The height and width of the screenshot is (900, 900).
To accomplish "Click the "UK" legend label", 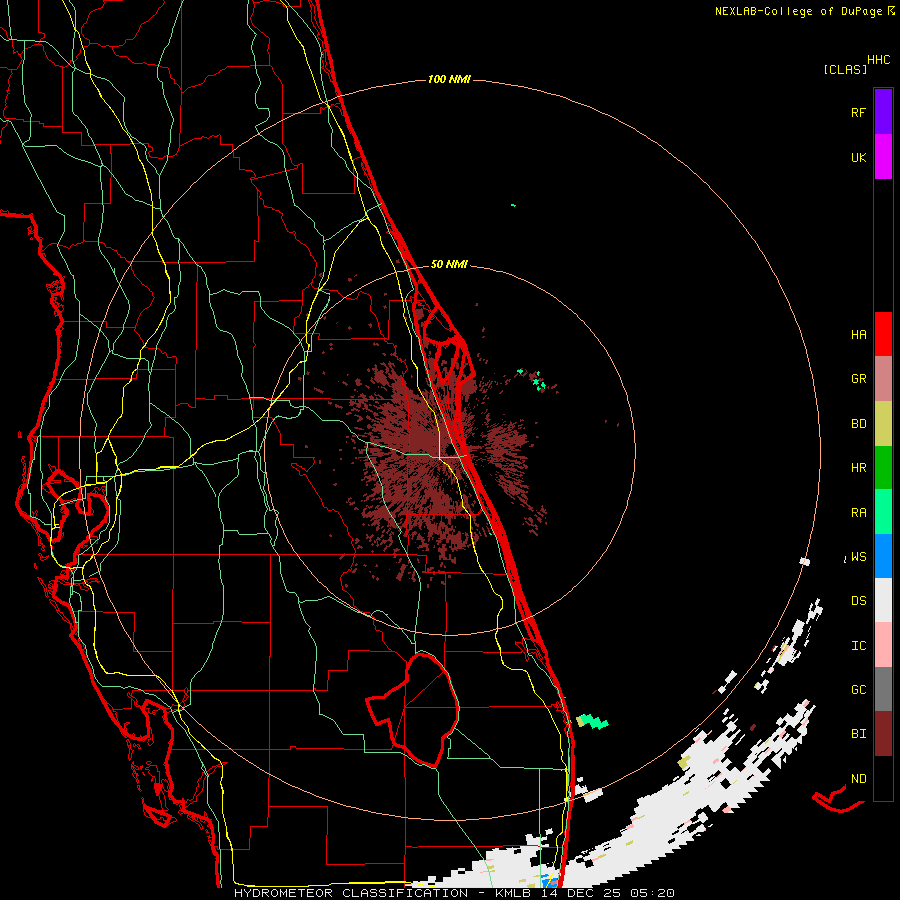I will (x=858, y=158).
